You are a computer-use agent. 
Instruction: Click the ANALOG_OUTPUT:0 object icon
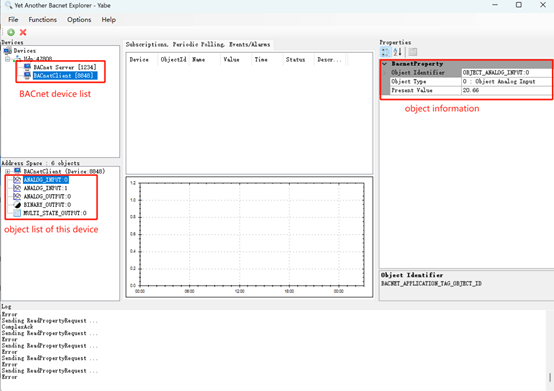pos(17,196)
